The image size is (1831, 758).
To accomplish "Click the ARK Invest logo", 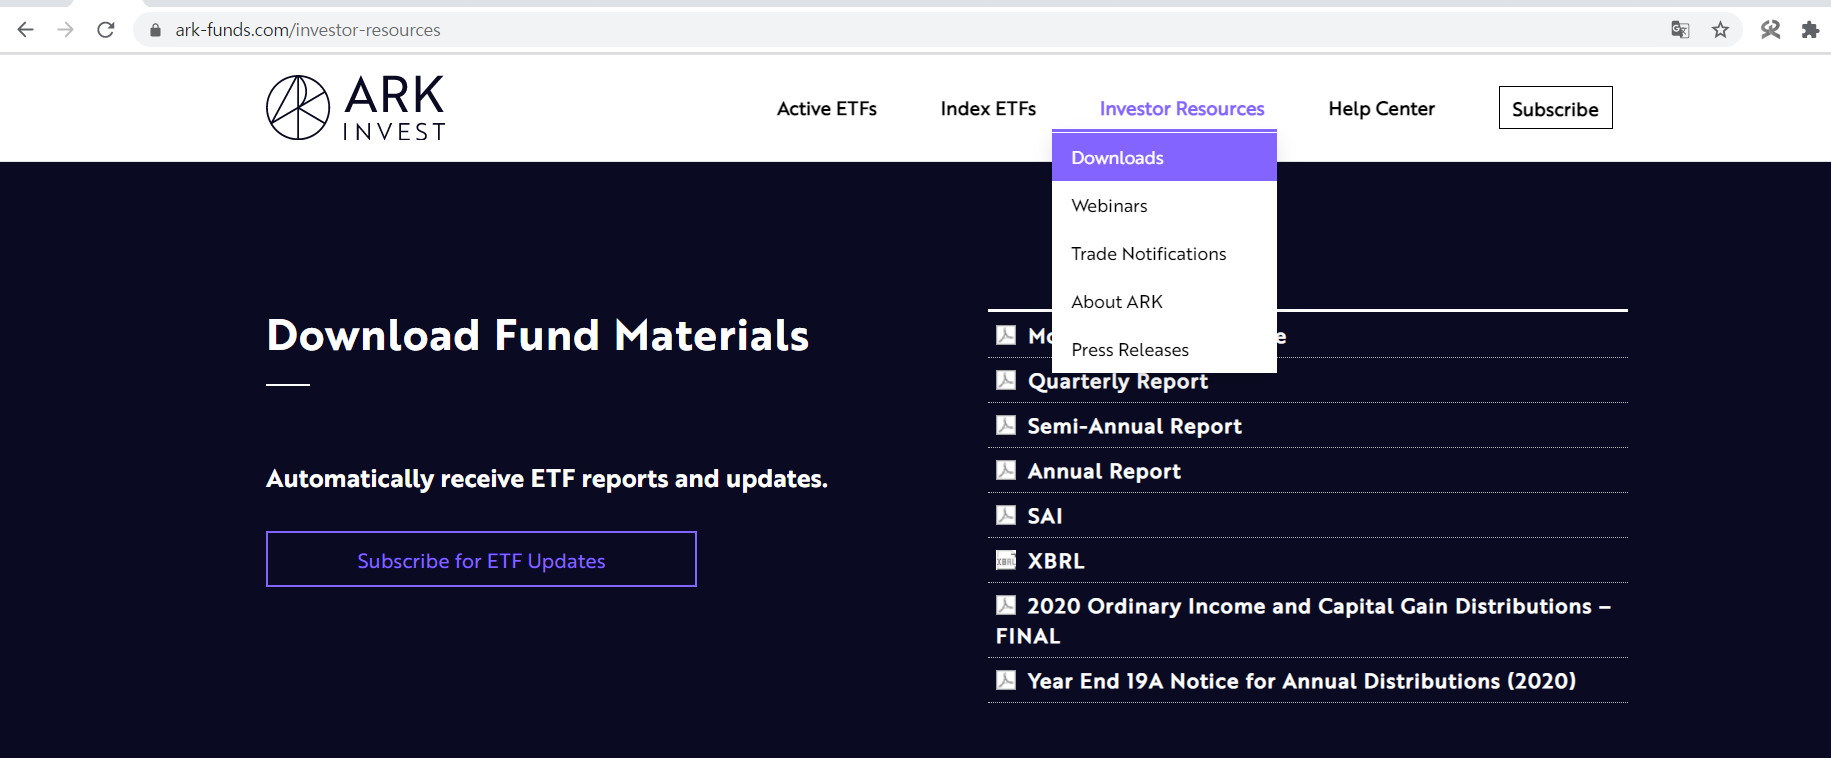I will coord(356,107).
